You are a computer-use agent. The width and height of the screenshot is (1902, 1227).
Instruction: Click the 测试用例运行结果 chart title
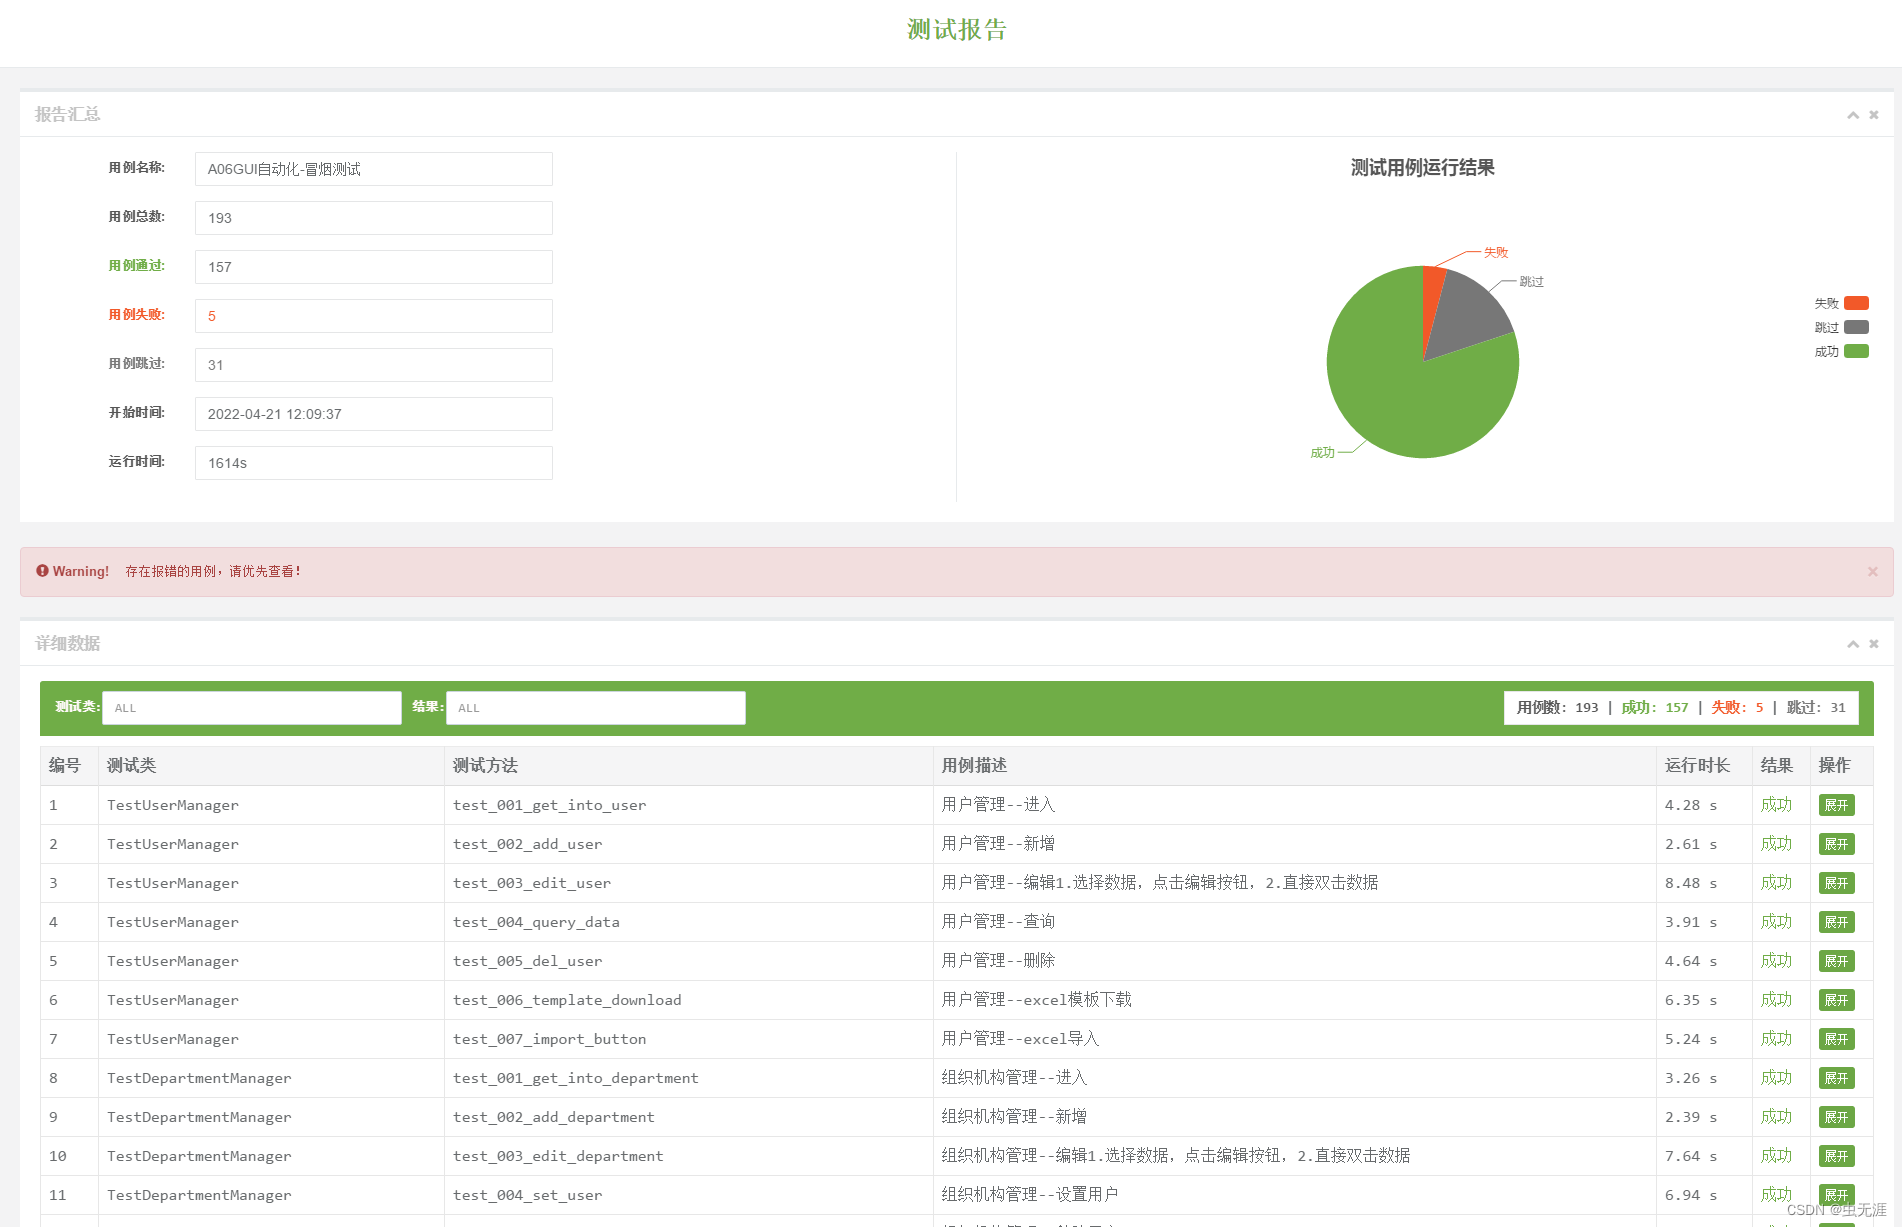pyautogui.click(x=1423, y=168)
